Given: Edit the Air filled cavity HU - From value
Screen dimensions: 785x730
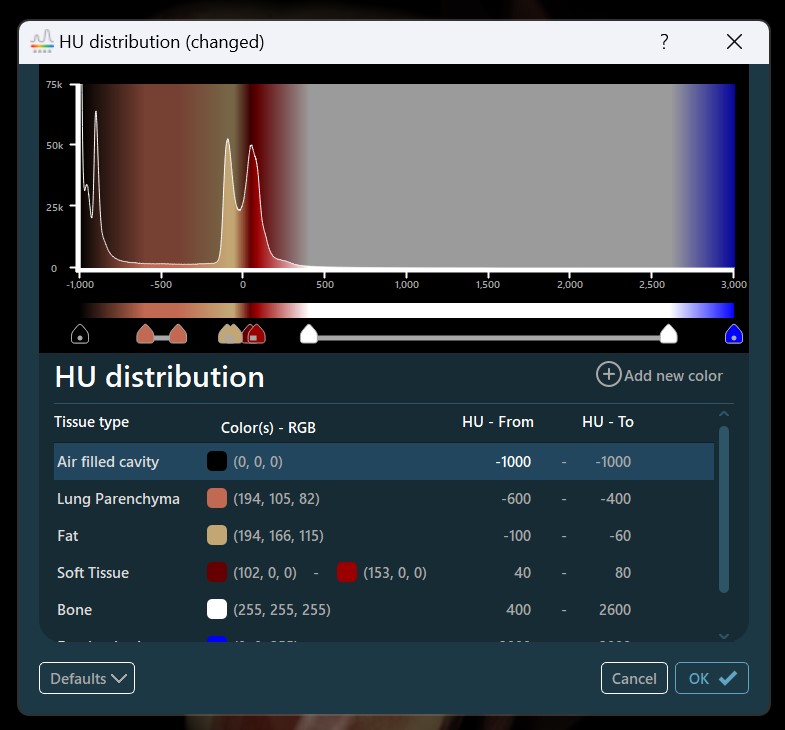Looking at the screenshot, I should coord(511,462).
